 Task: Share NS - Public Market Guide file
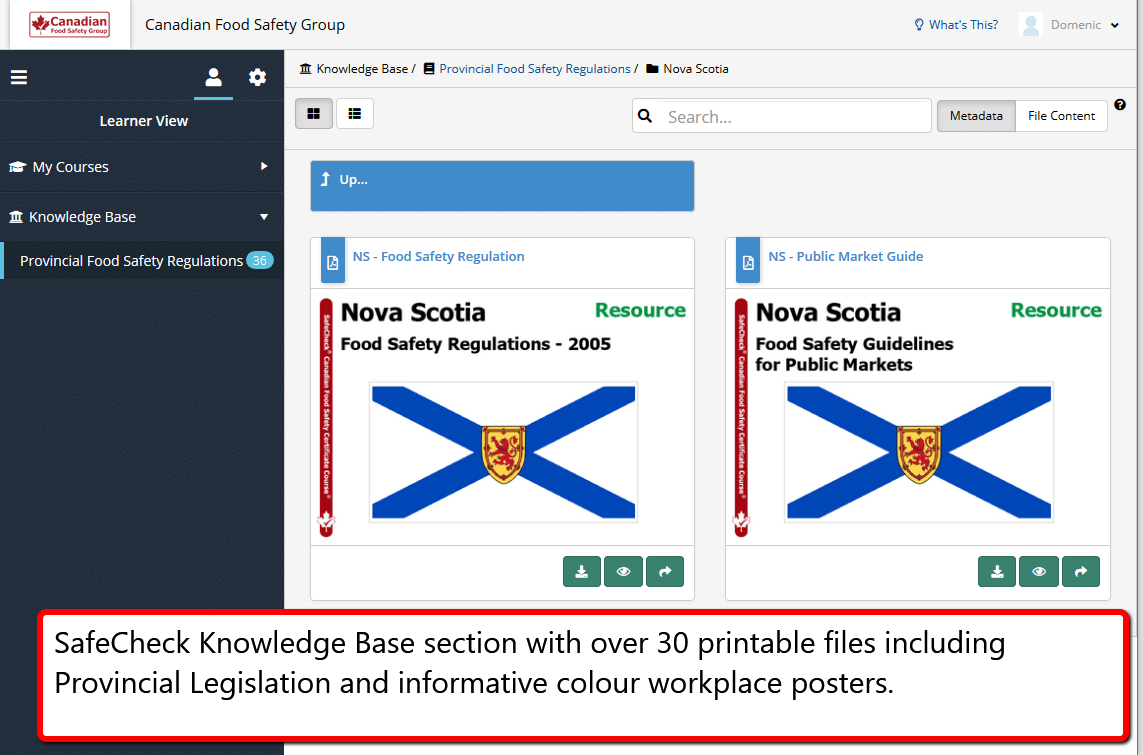pos(1081,571)
